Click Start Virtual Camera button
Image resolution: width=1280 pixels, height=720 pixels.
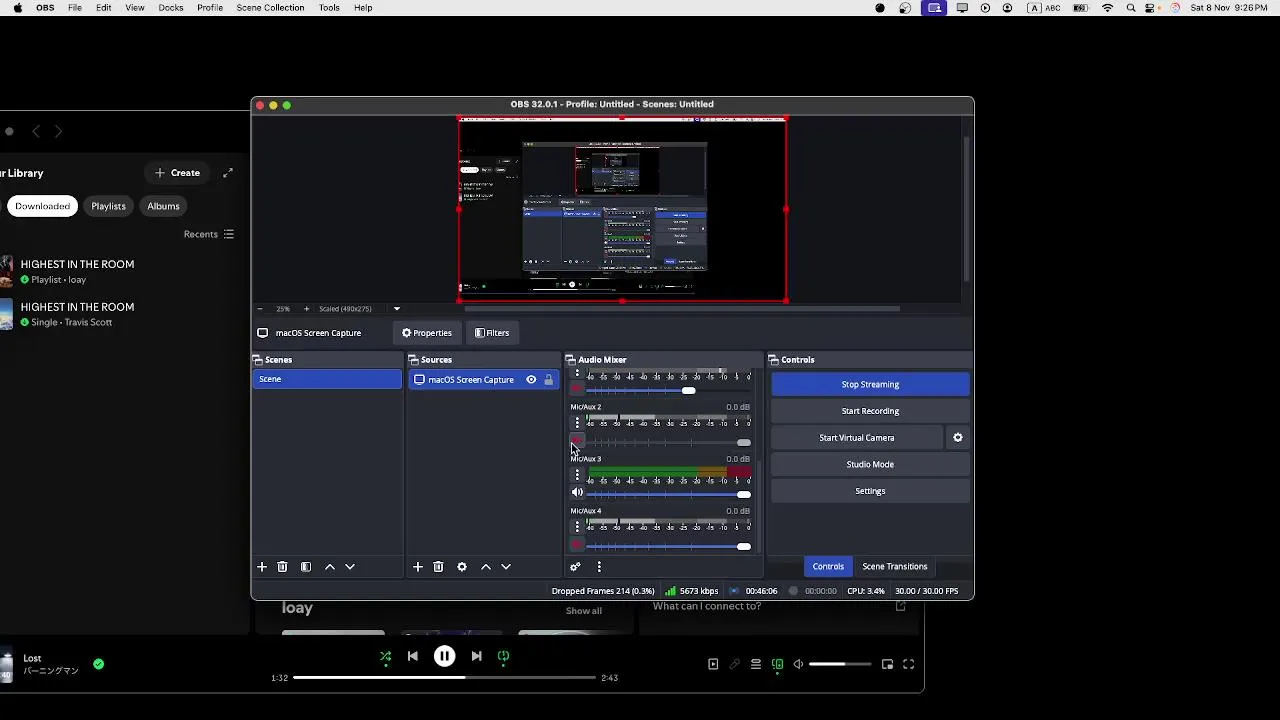[x=857, y=438]
